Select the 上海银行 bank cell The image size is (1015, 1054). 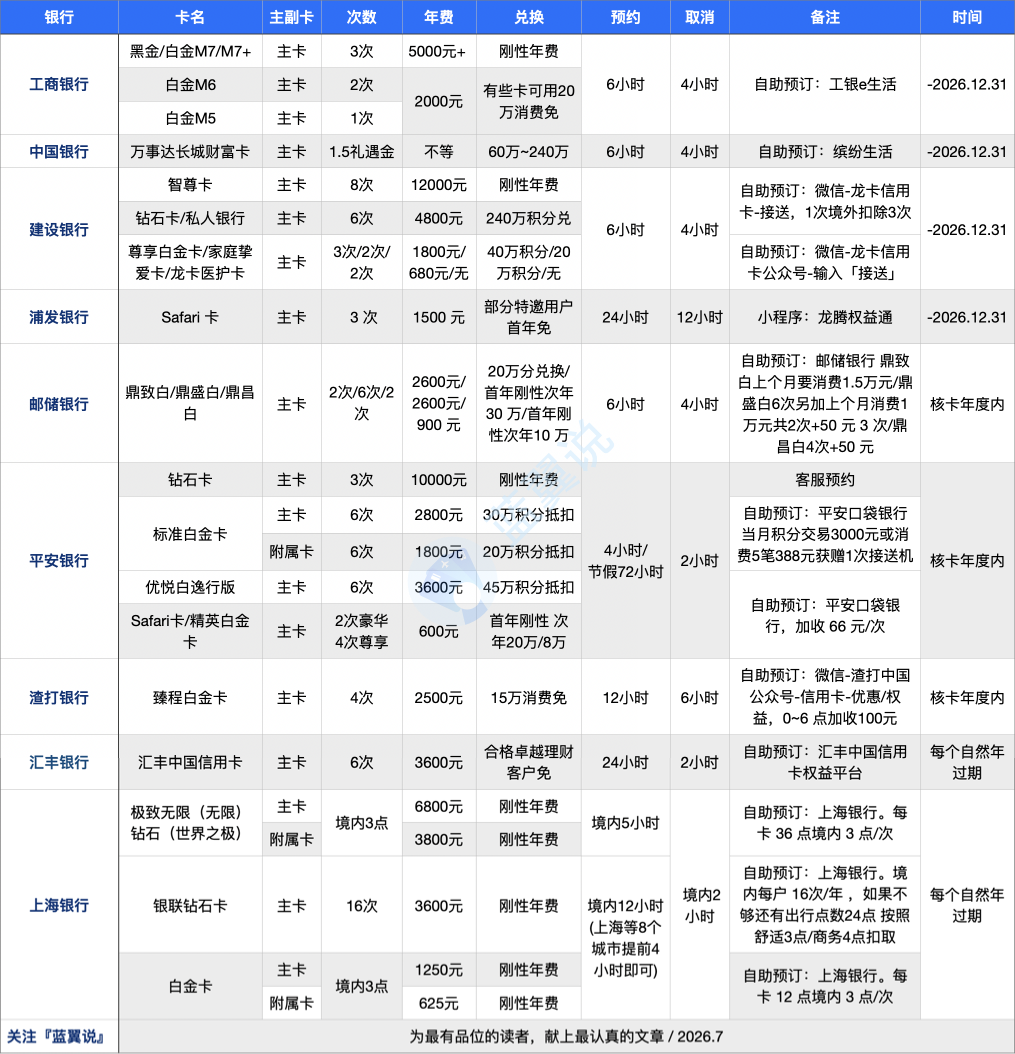click(59, 905)
